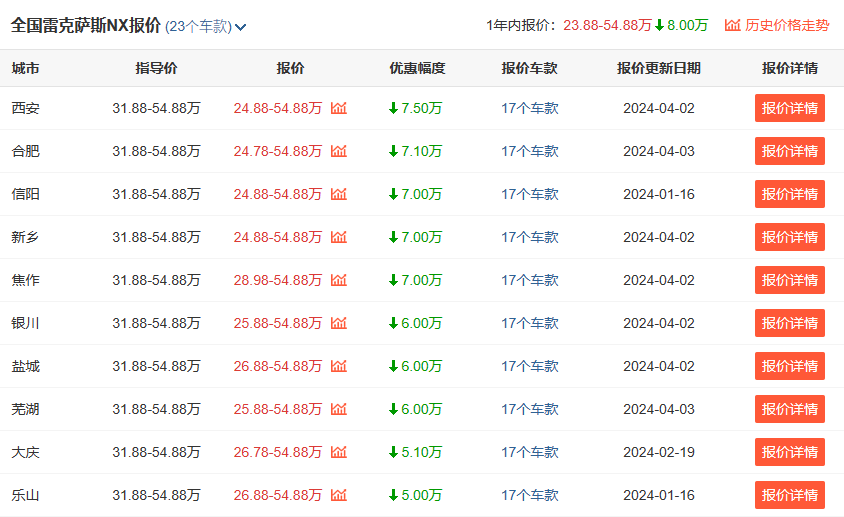Viewport: 844px width, 517px height.
Task: Click the 报价 column header
Action: (290, 68)
